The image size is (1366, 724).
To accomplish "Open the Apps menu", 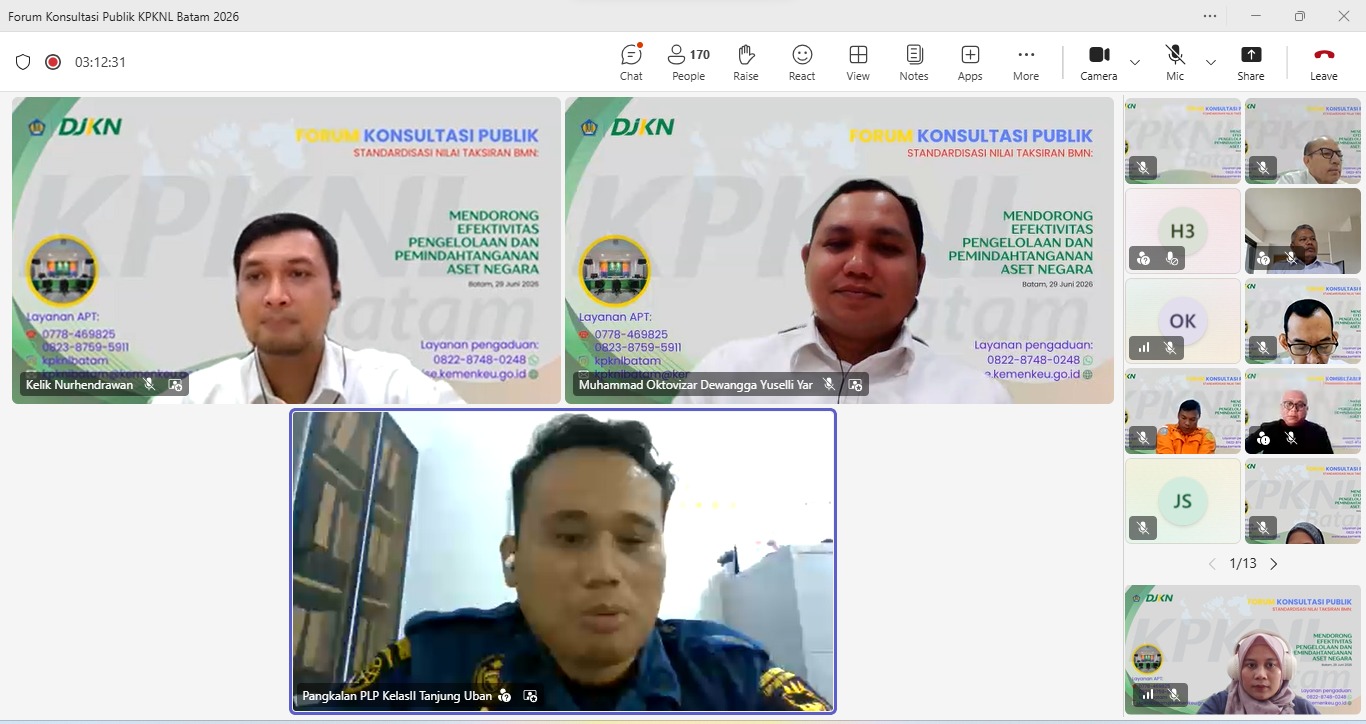I will (x=970, y=62).
